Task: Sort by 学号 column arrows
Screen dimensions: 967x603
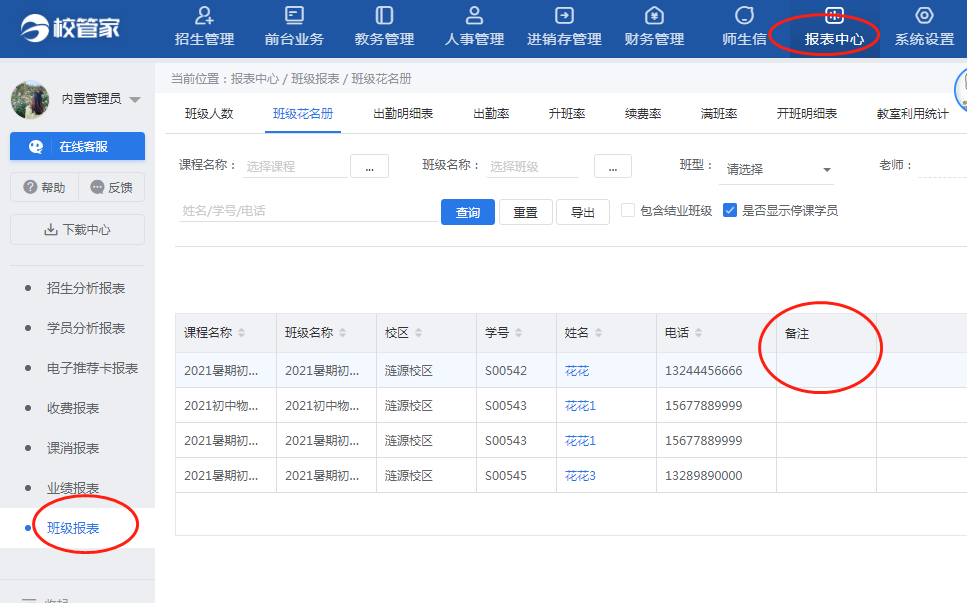Action: (x=518, y=333)
